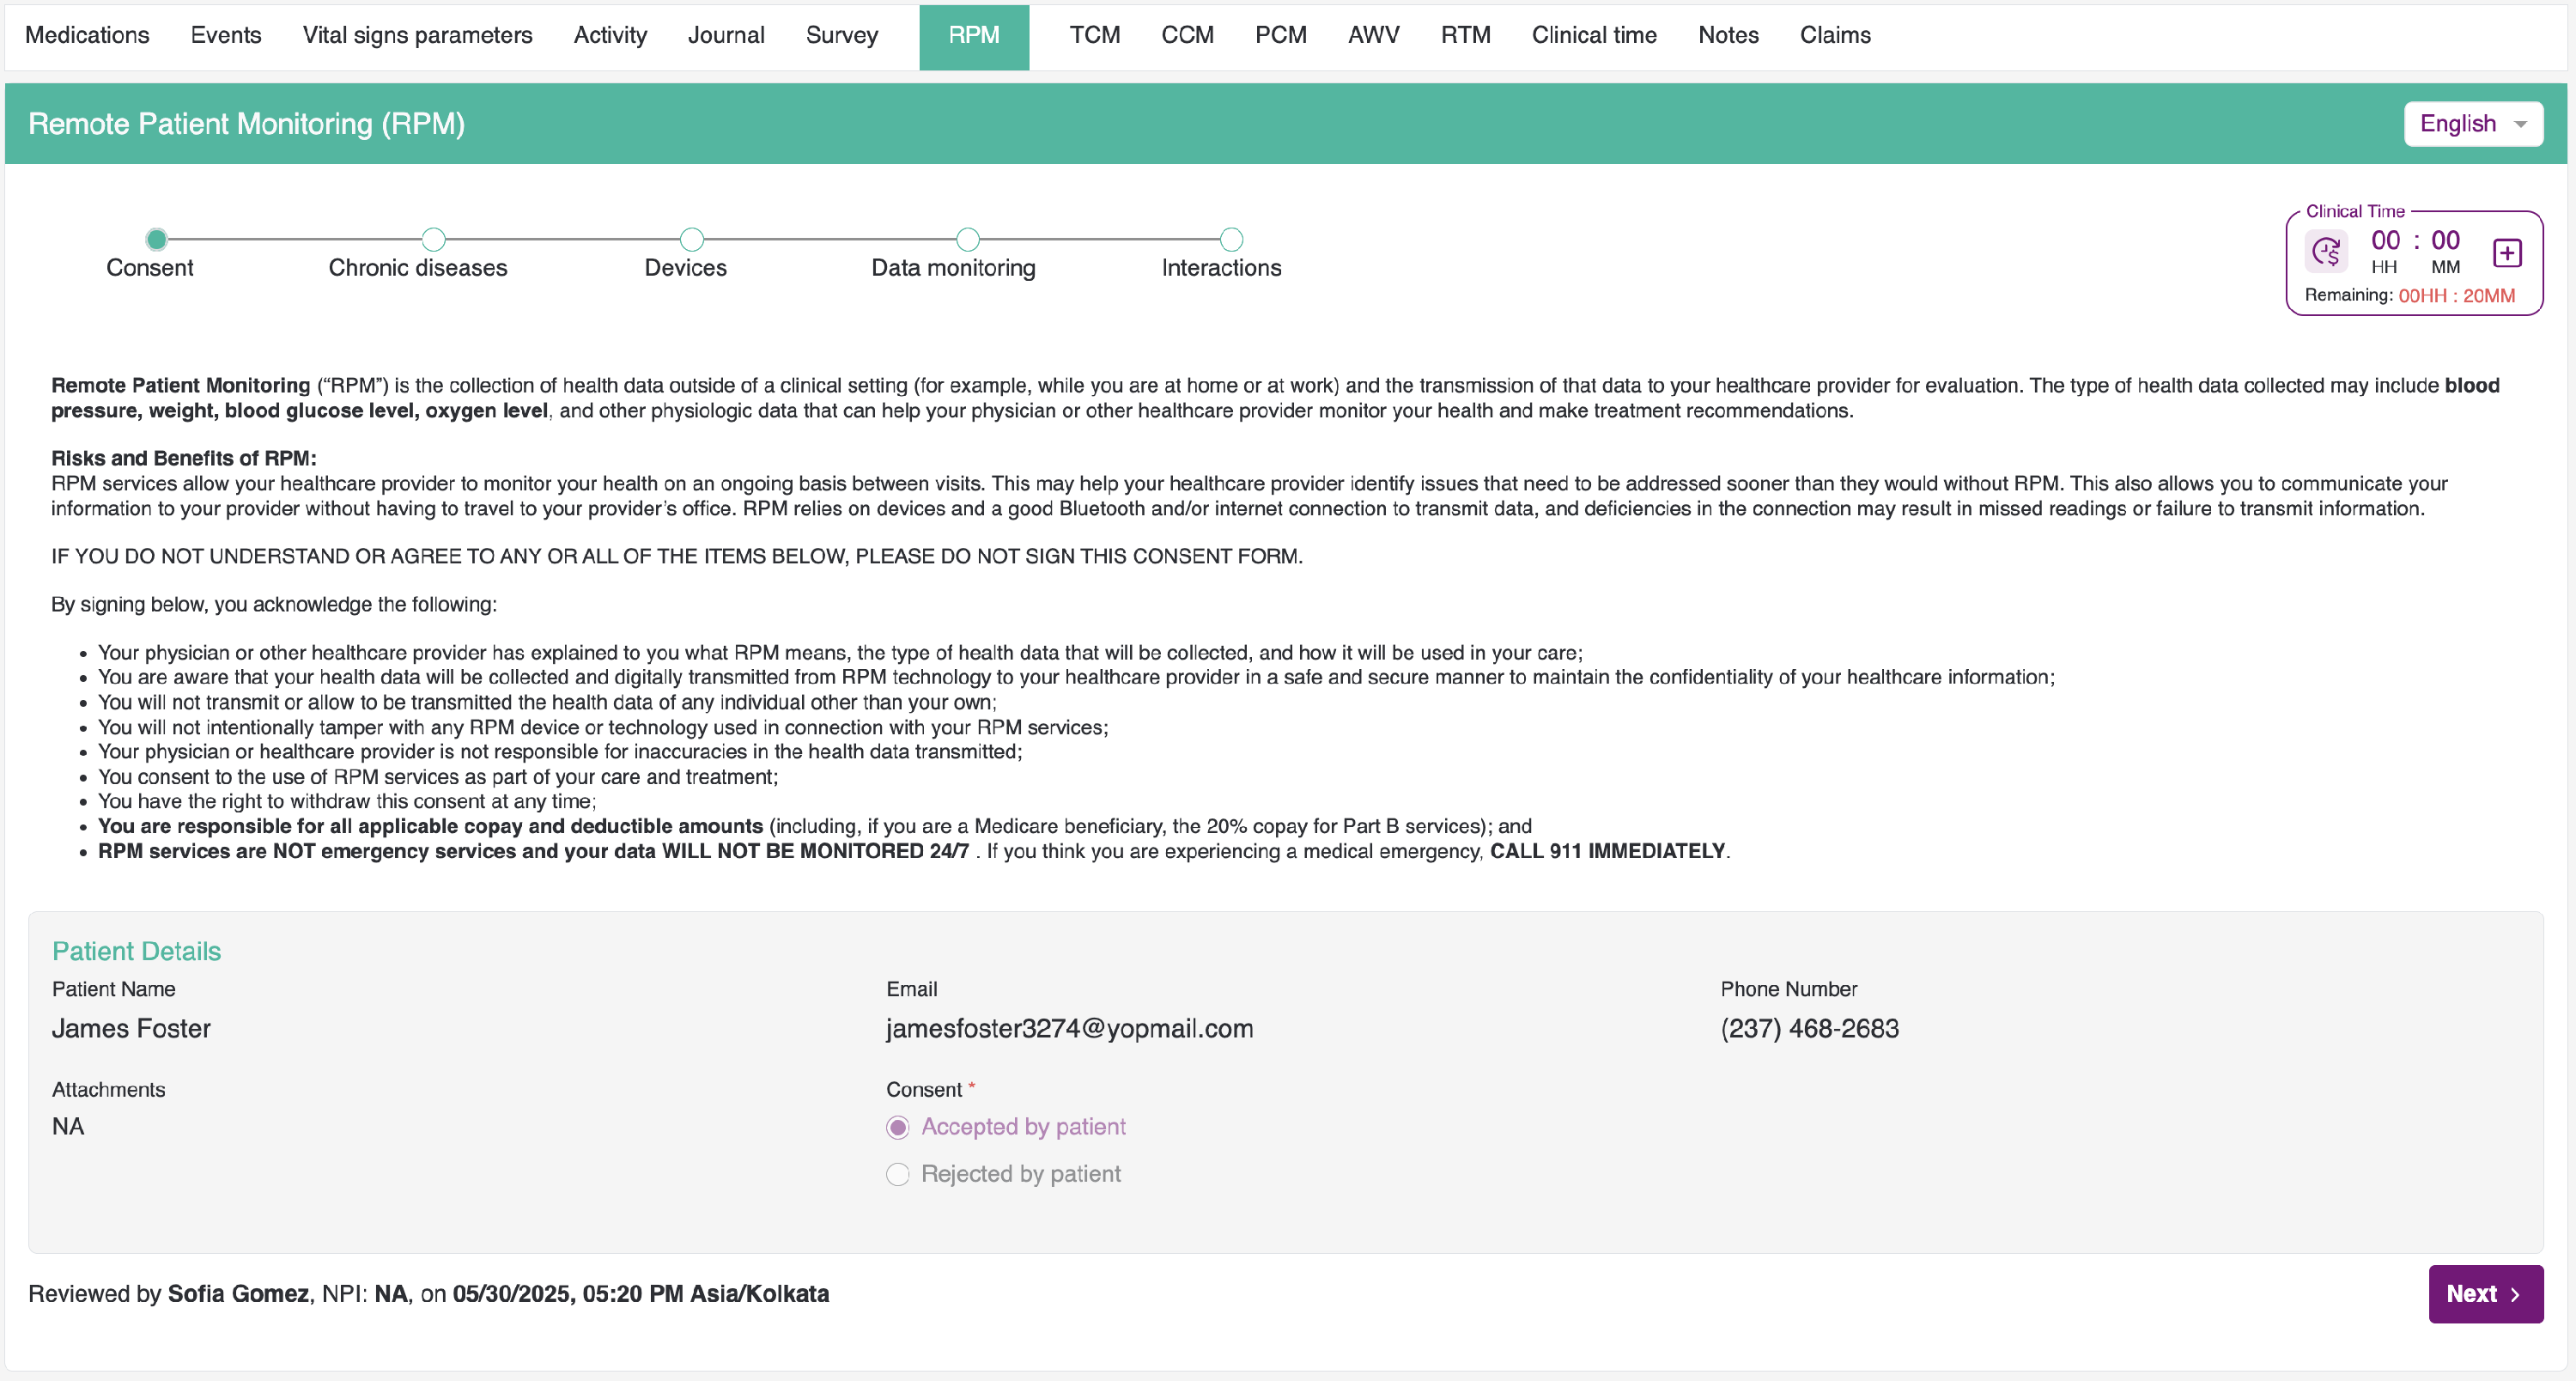
Task: Open the Claims tab
Action: [x=1835, y=35]
